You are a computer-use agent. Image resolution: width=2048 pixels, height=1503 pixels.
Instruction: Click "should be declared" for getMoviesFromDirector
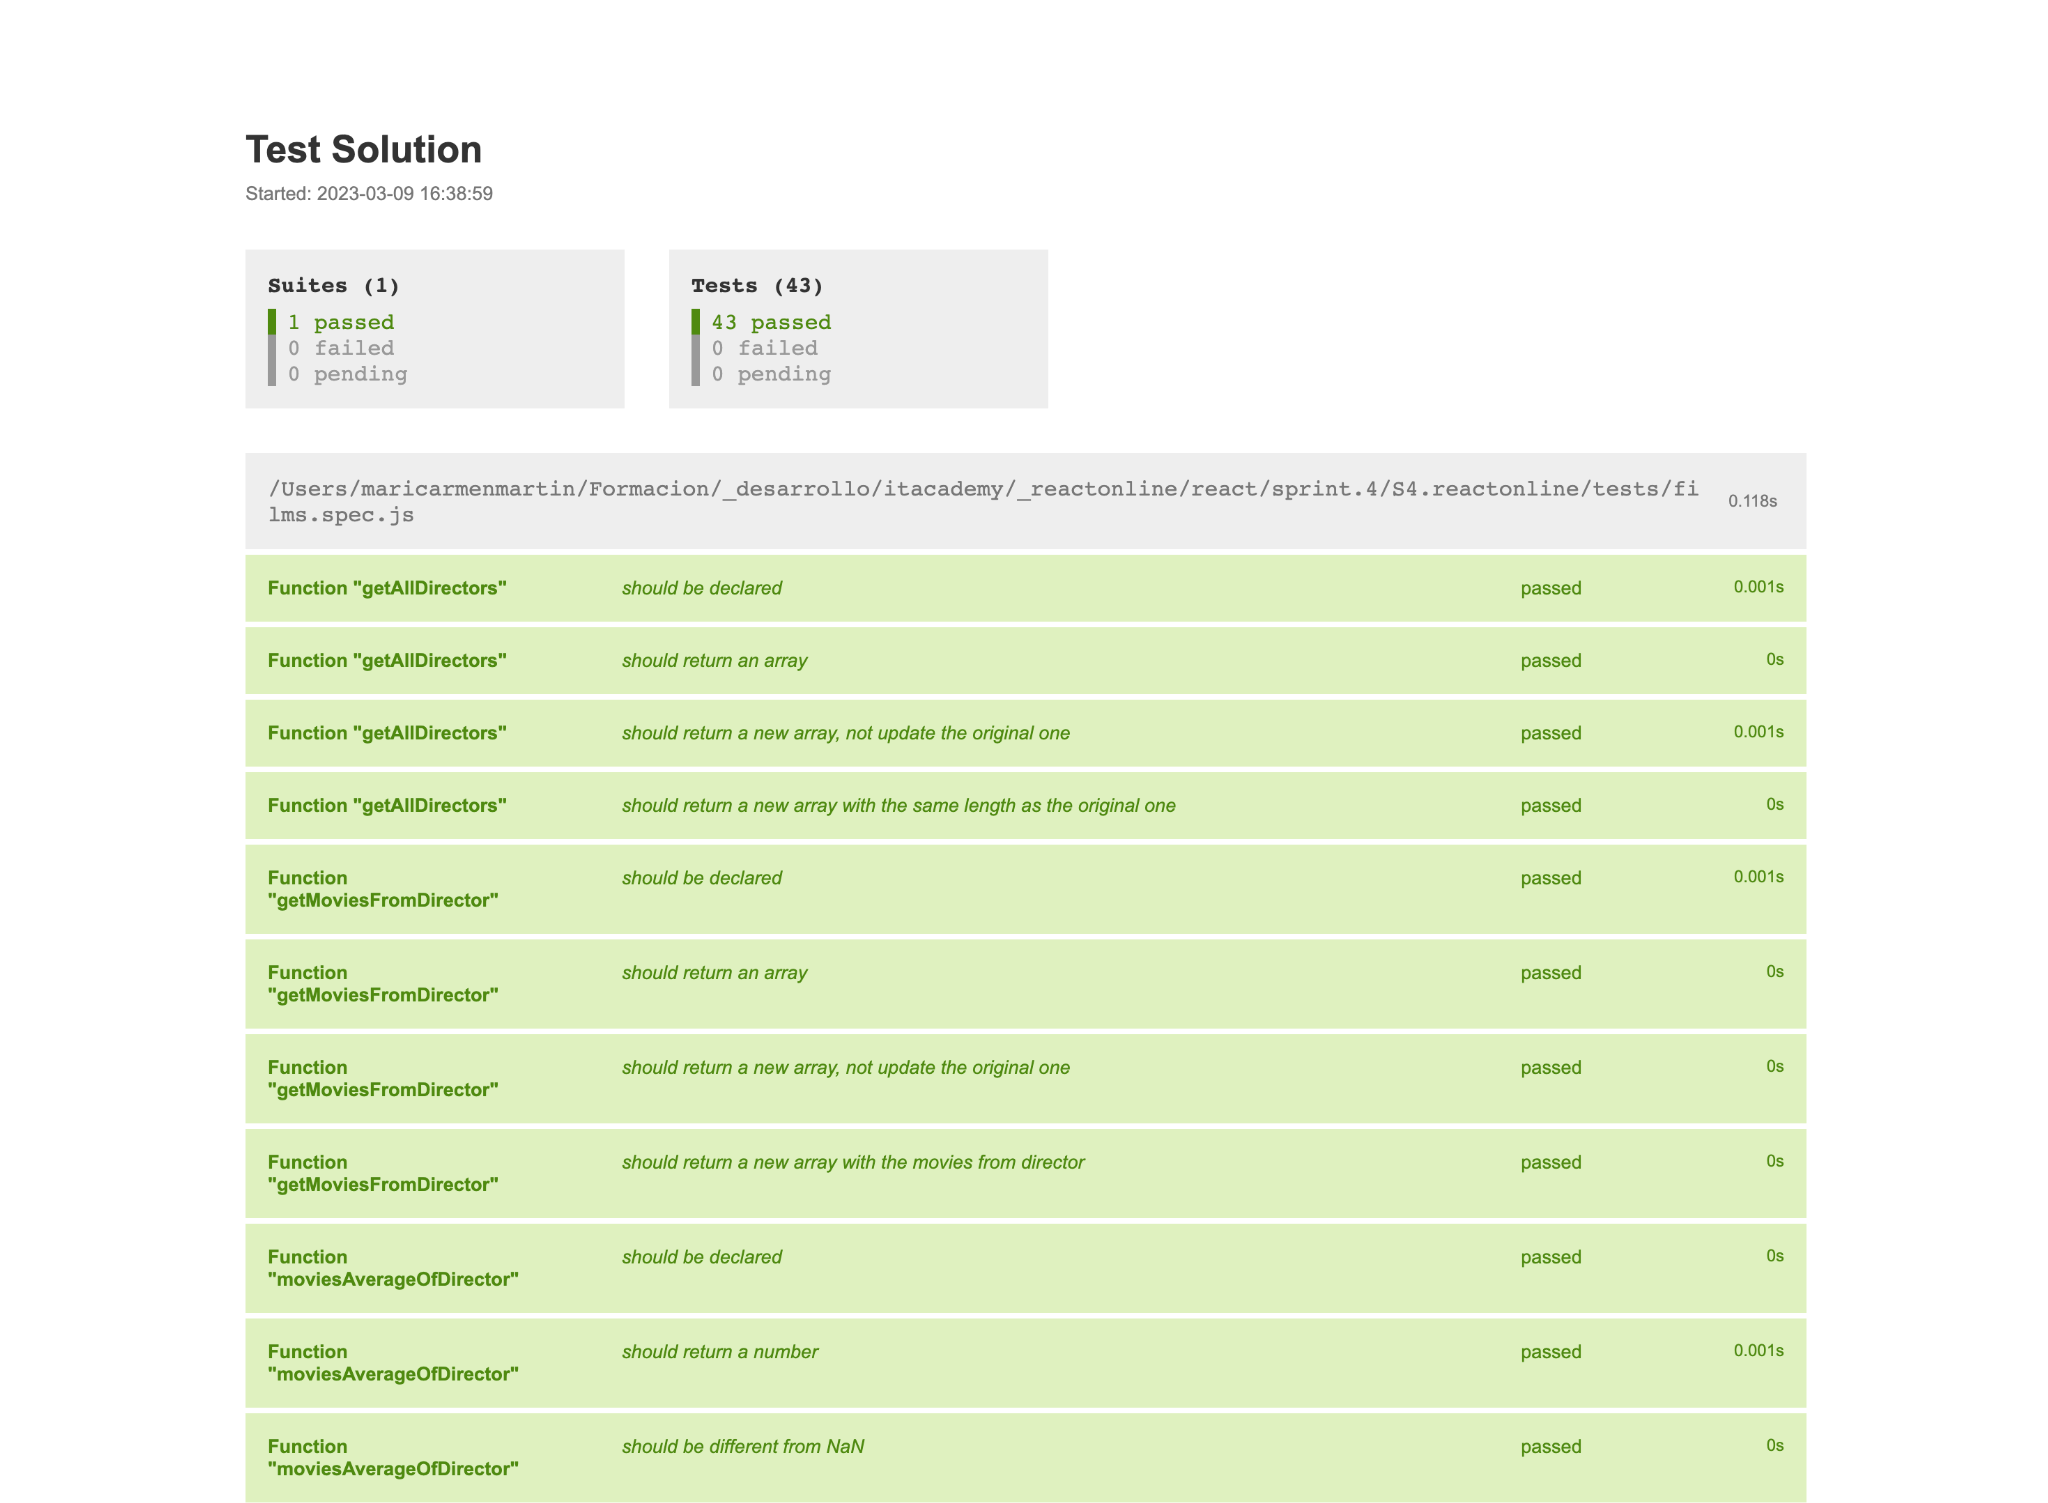tap(702, 878)
